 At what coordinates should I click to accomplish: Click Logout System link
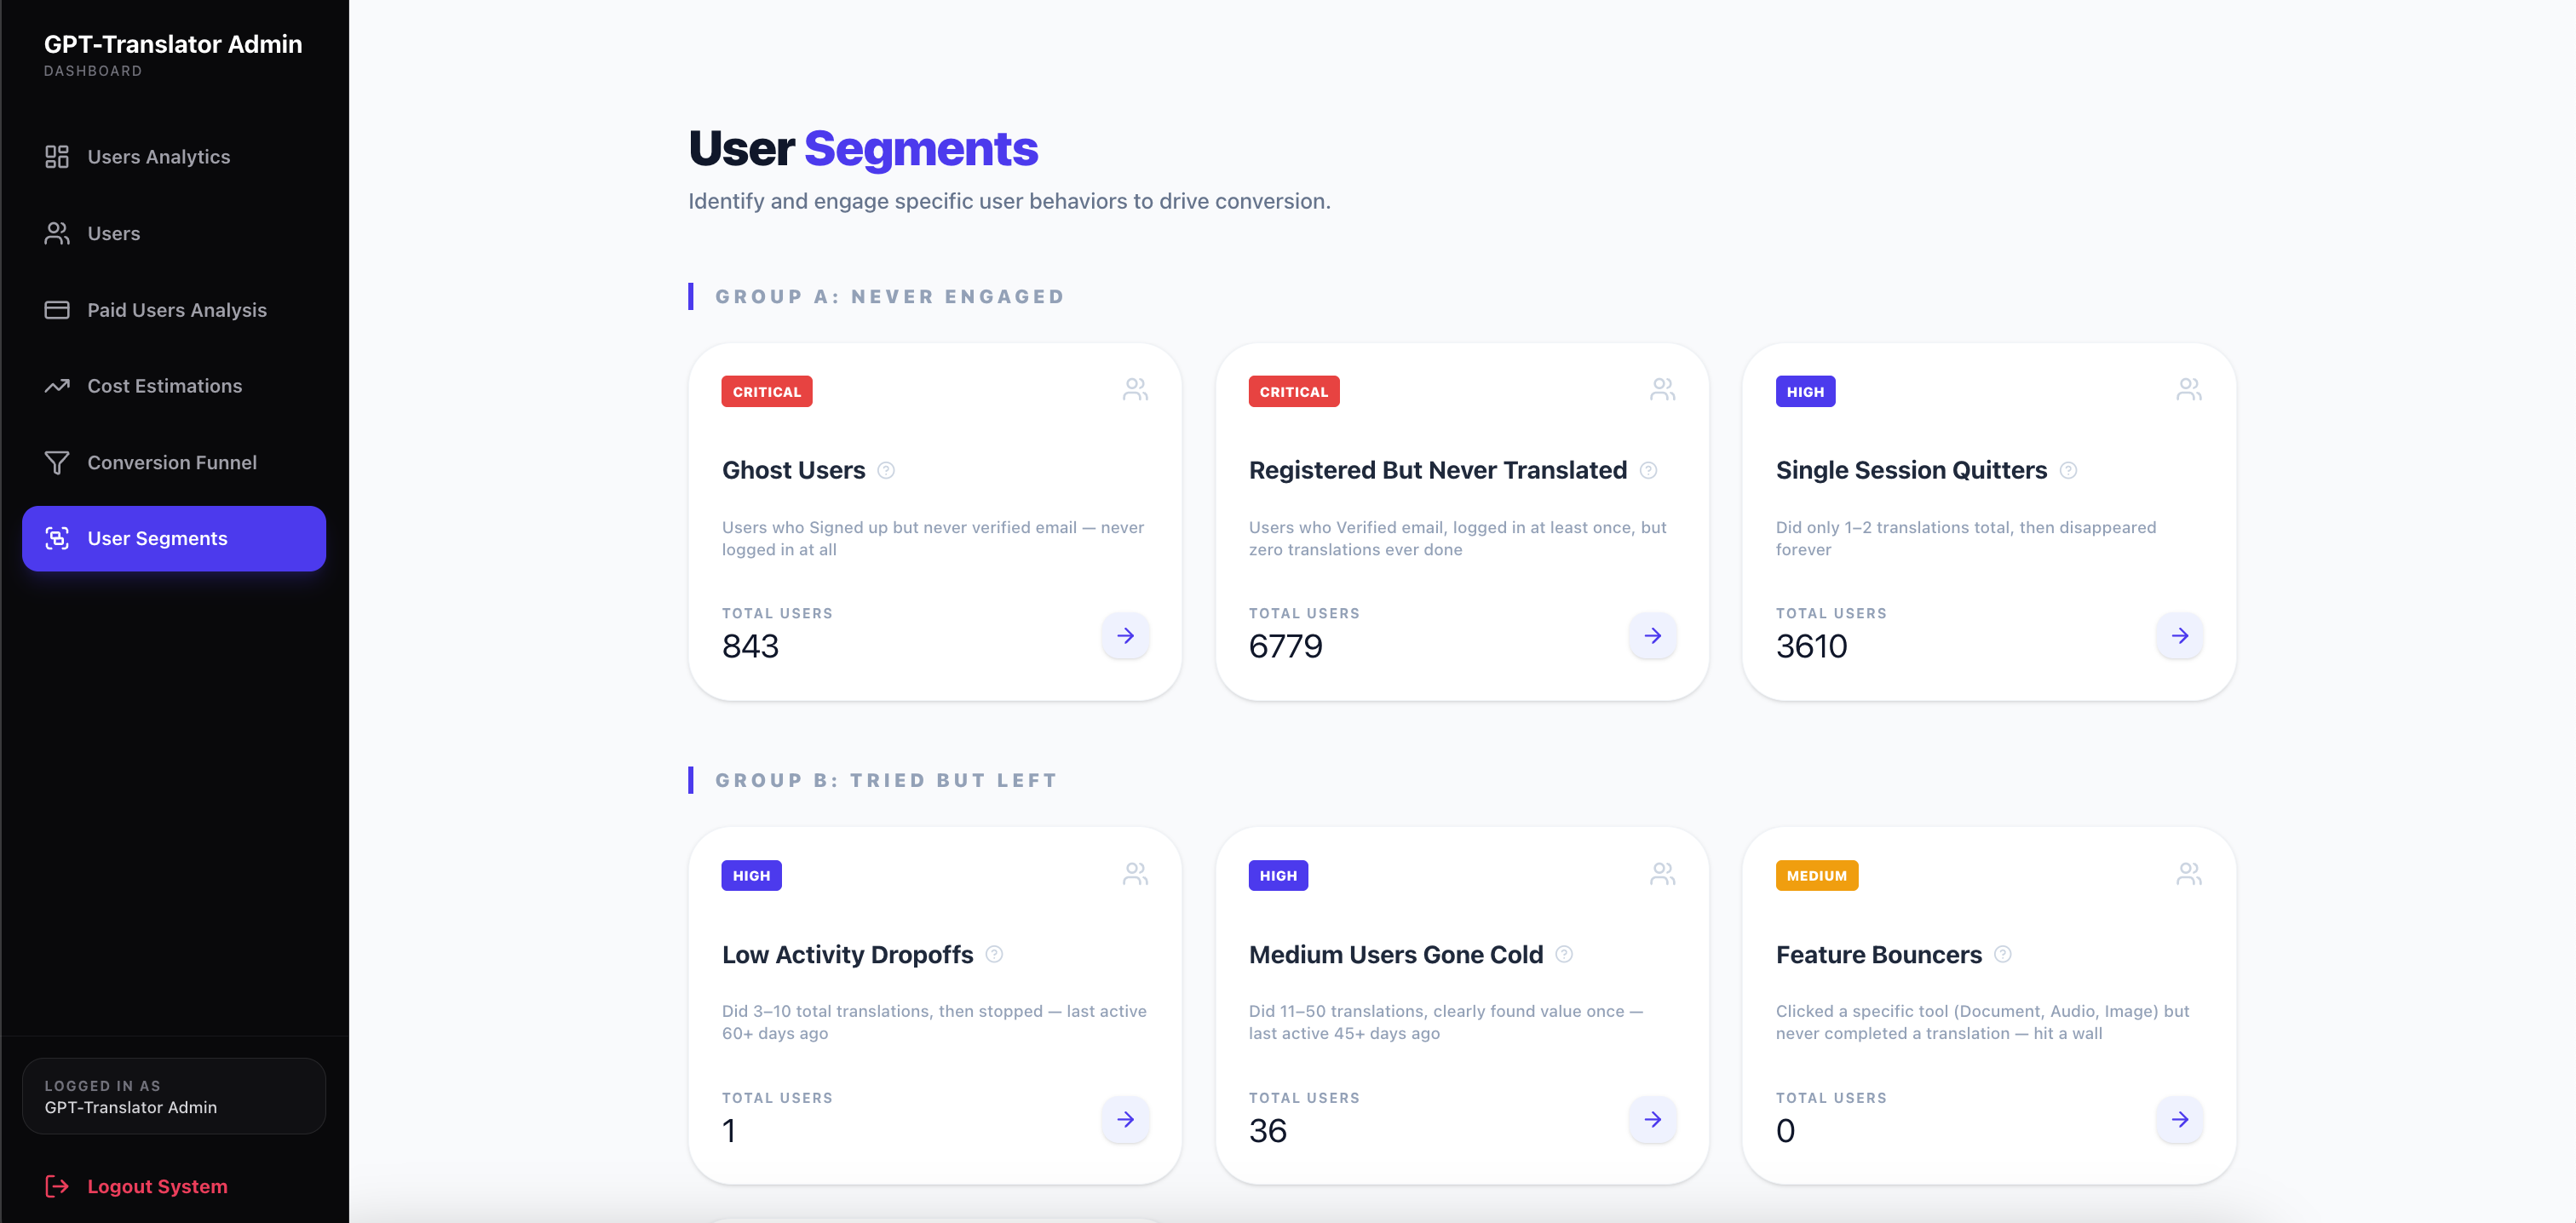156,1186
